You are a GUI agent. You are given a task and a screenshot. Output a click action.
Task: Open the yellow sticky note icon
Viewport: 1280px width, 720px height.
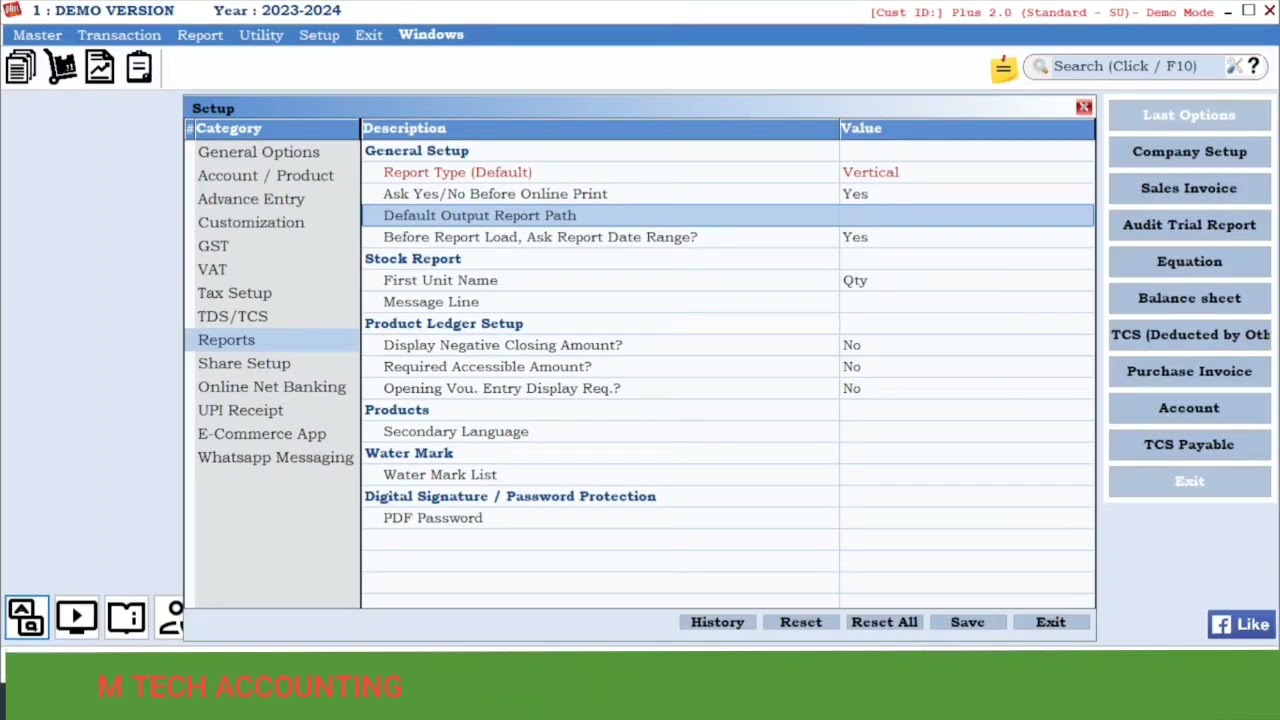[x=1003, y=67]
